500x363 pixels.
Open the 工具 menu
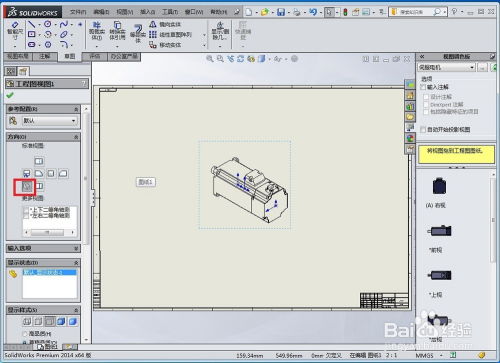[x=170, y=12]
